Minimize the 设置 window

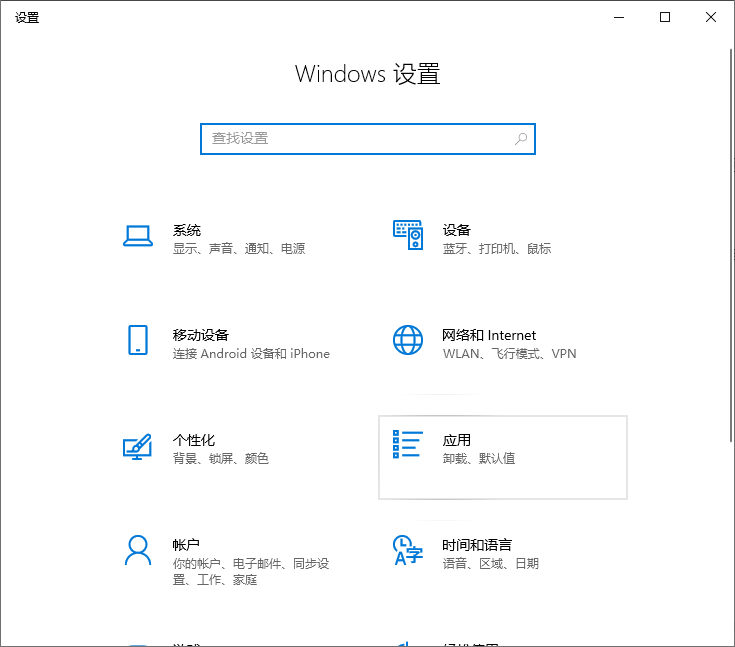tap(619, 17)
